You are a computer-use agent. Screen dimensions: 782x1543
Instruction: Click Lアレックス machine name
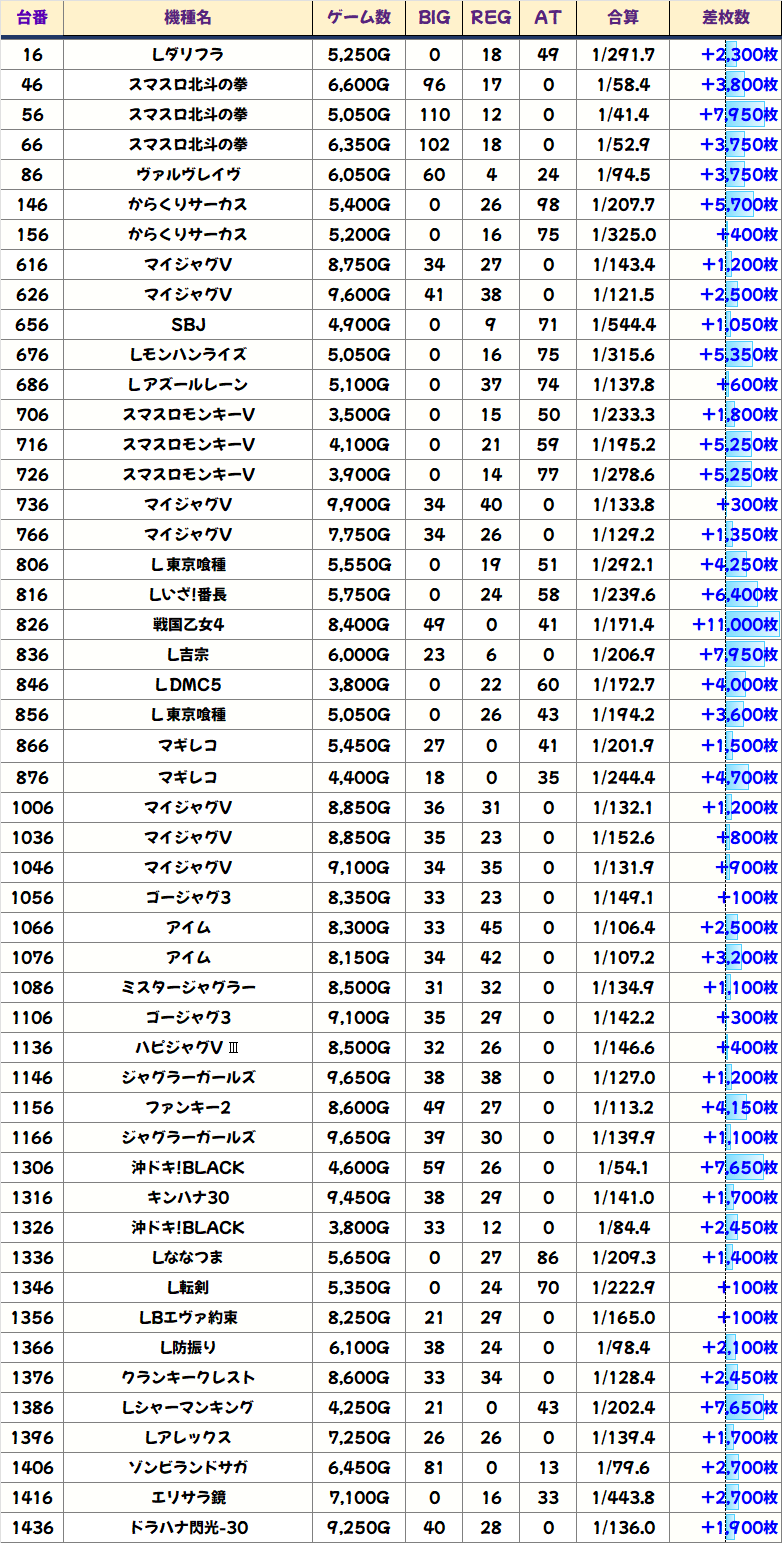click(188, 1438)
